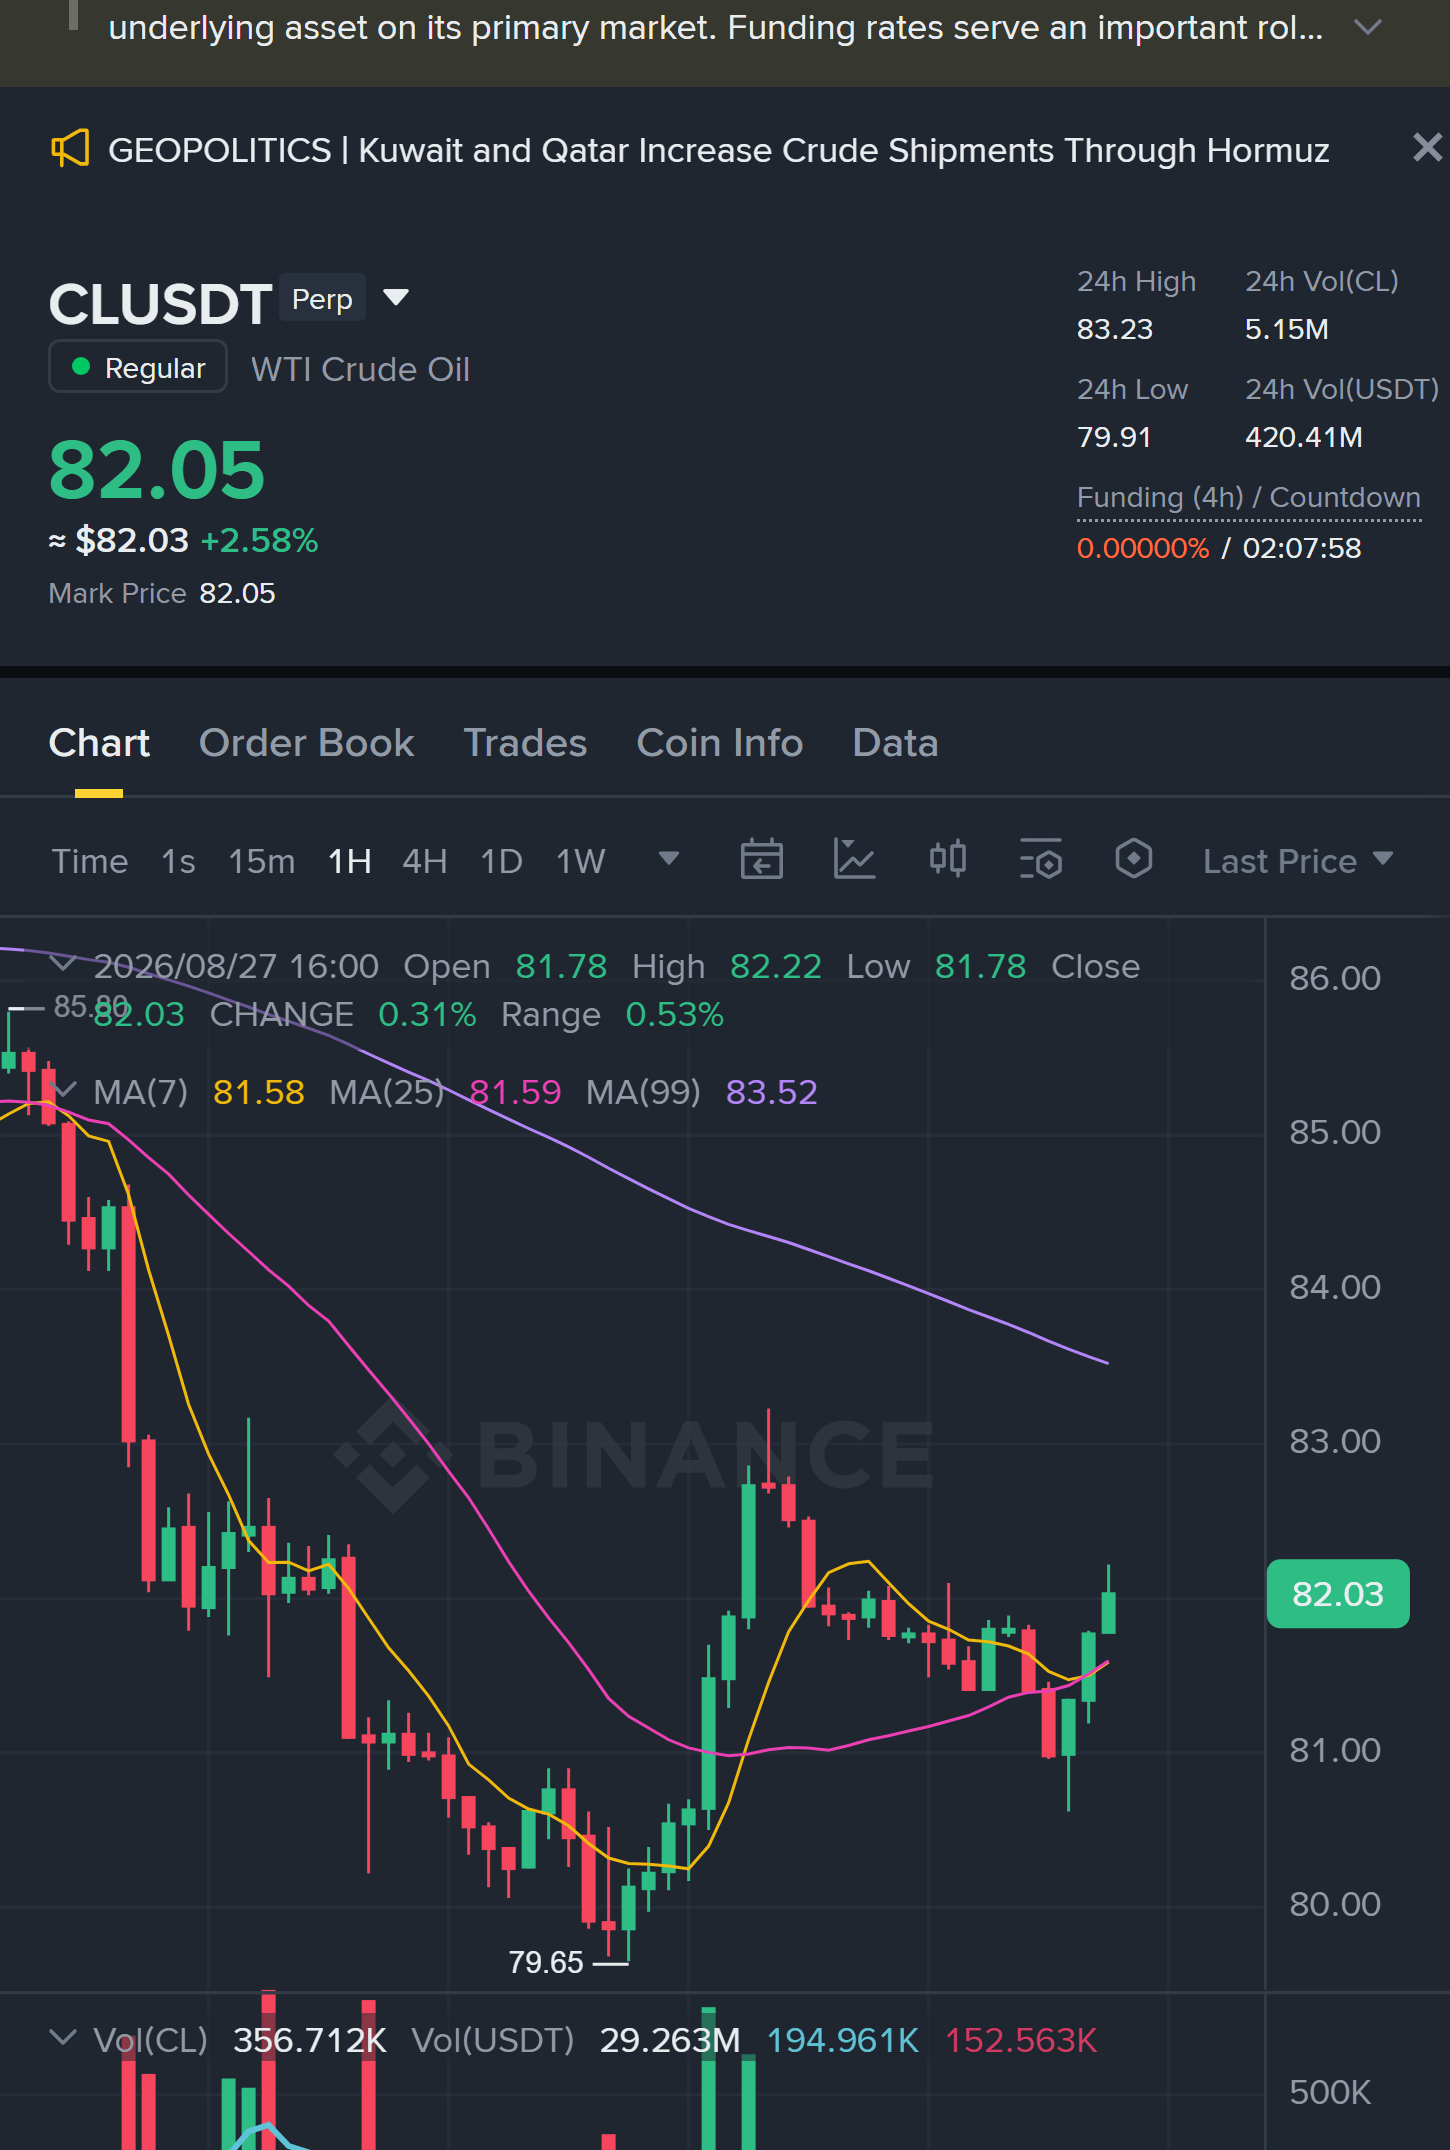Image resolution: width=1450 pixels, height=2150 pixels.
Task: Select the 1D chart interval
Action: pyautogui.click(x=502, y=861)
